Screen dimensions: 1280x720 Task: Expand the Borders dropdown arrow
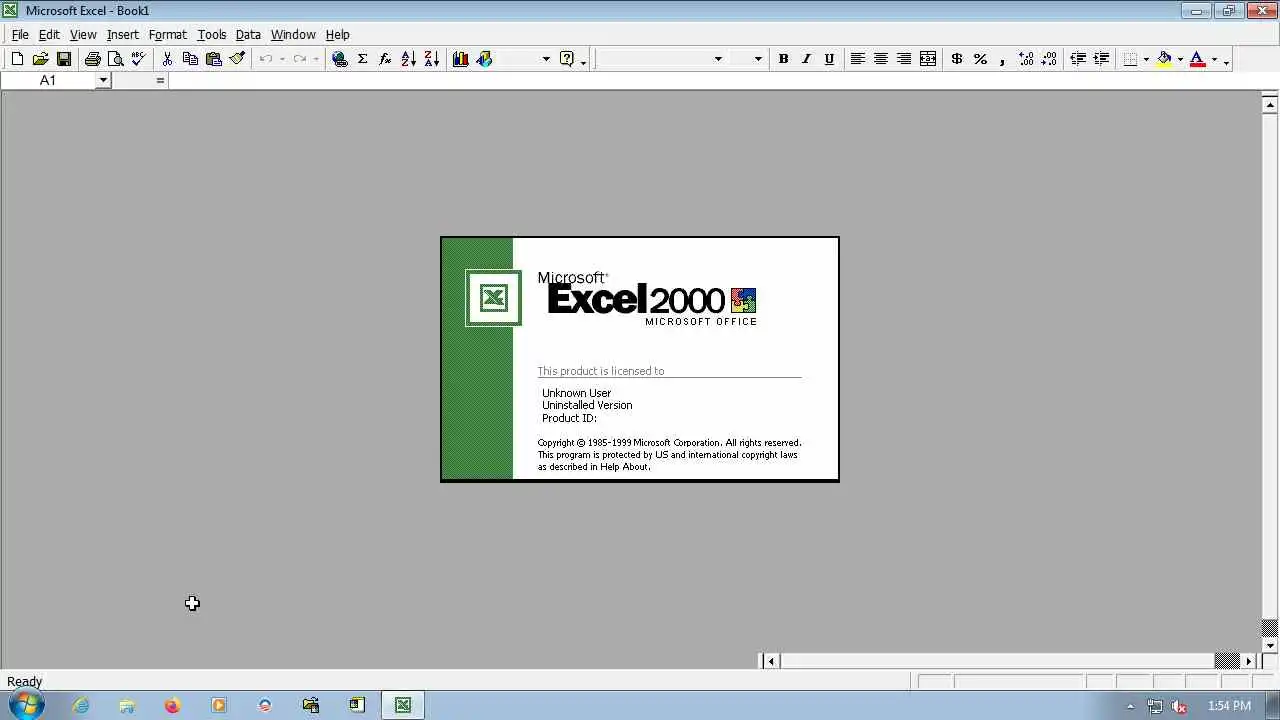coord(1146,59)
